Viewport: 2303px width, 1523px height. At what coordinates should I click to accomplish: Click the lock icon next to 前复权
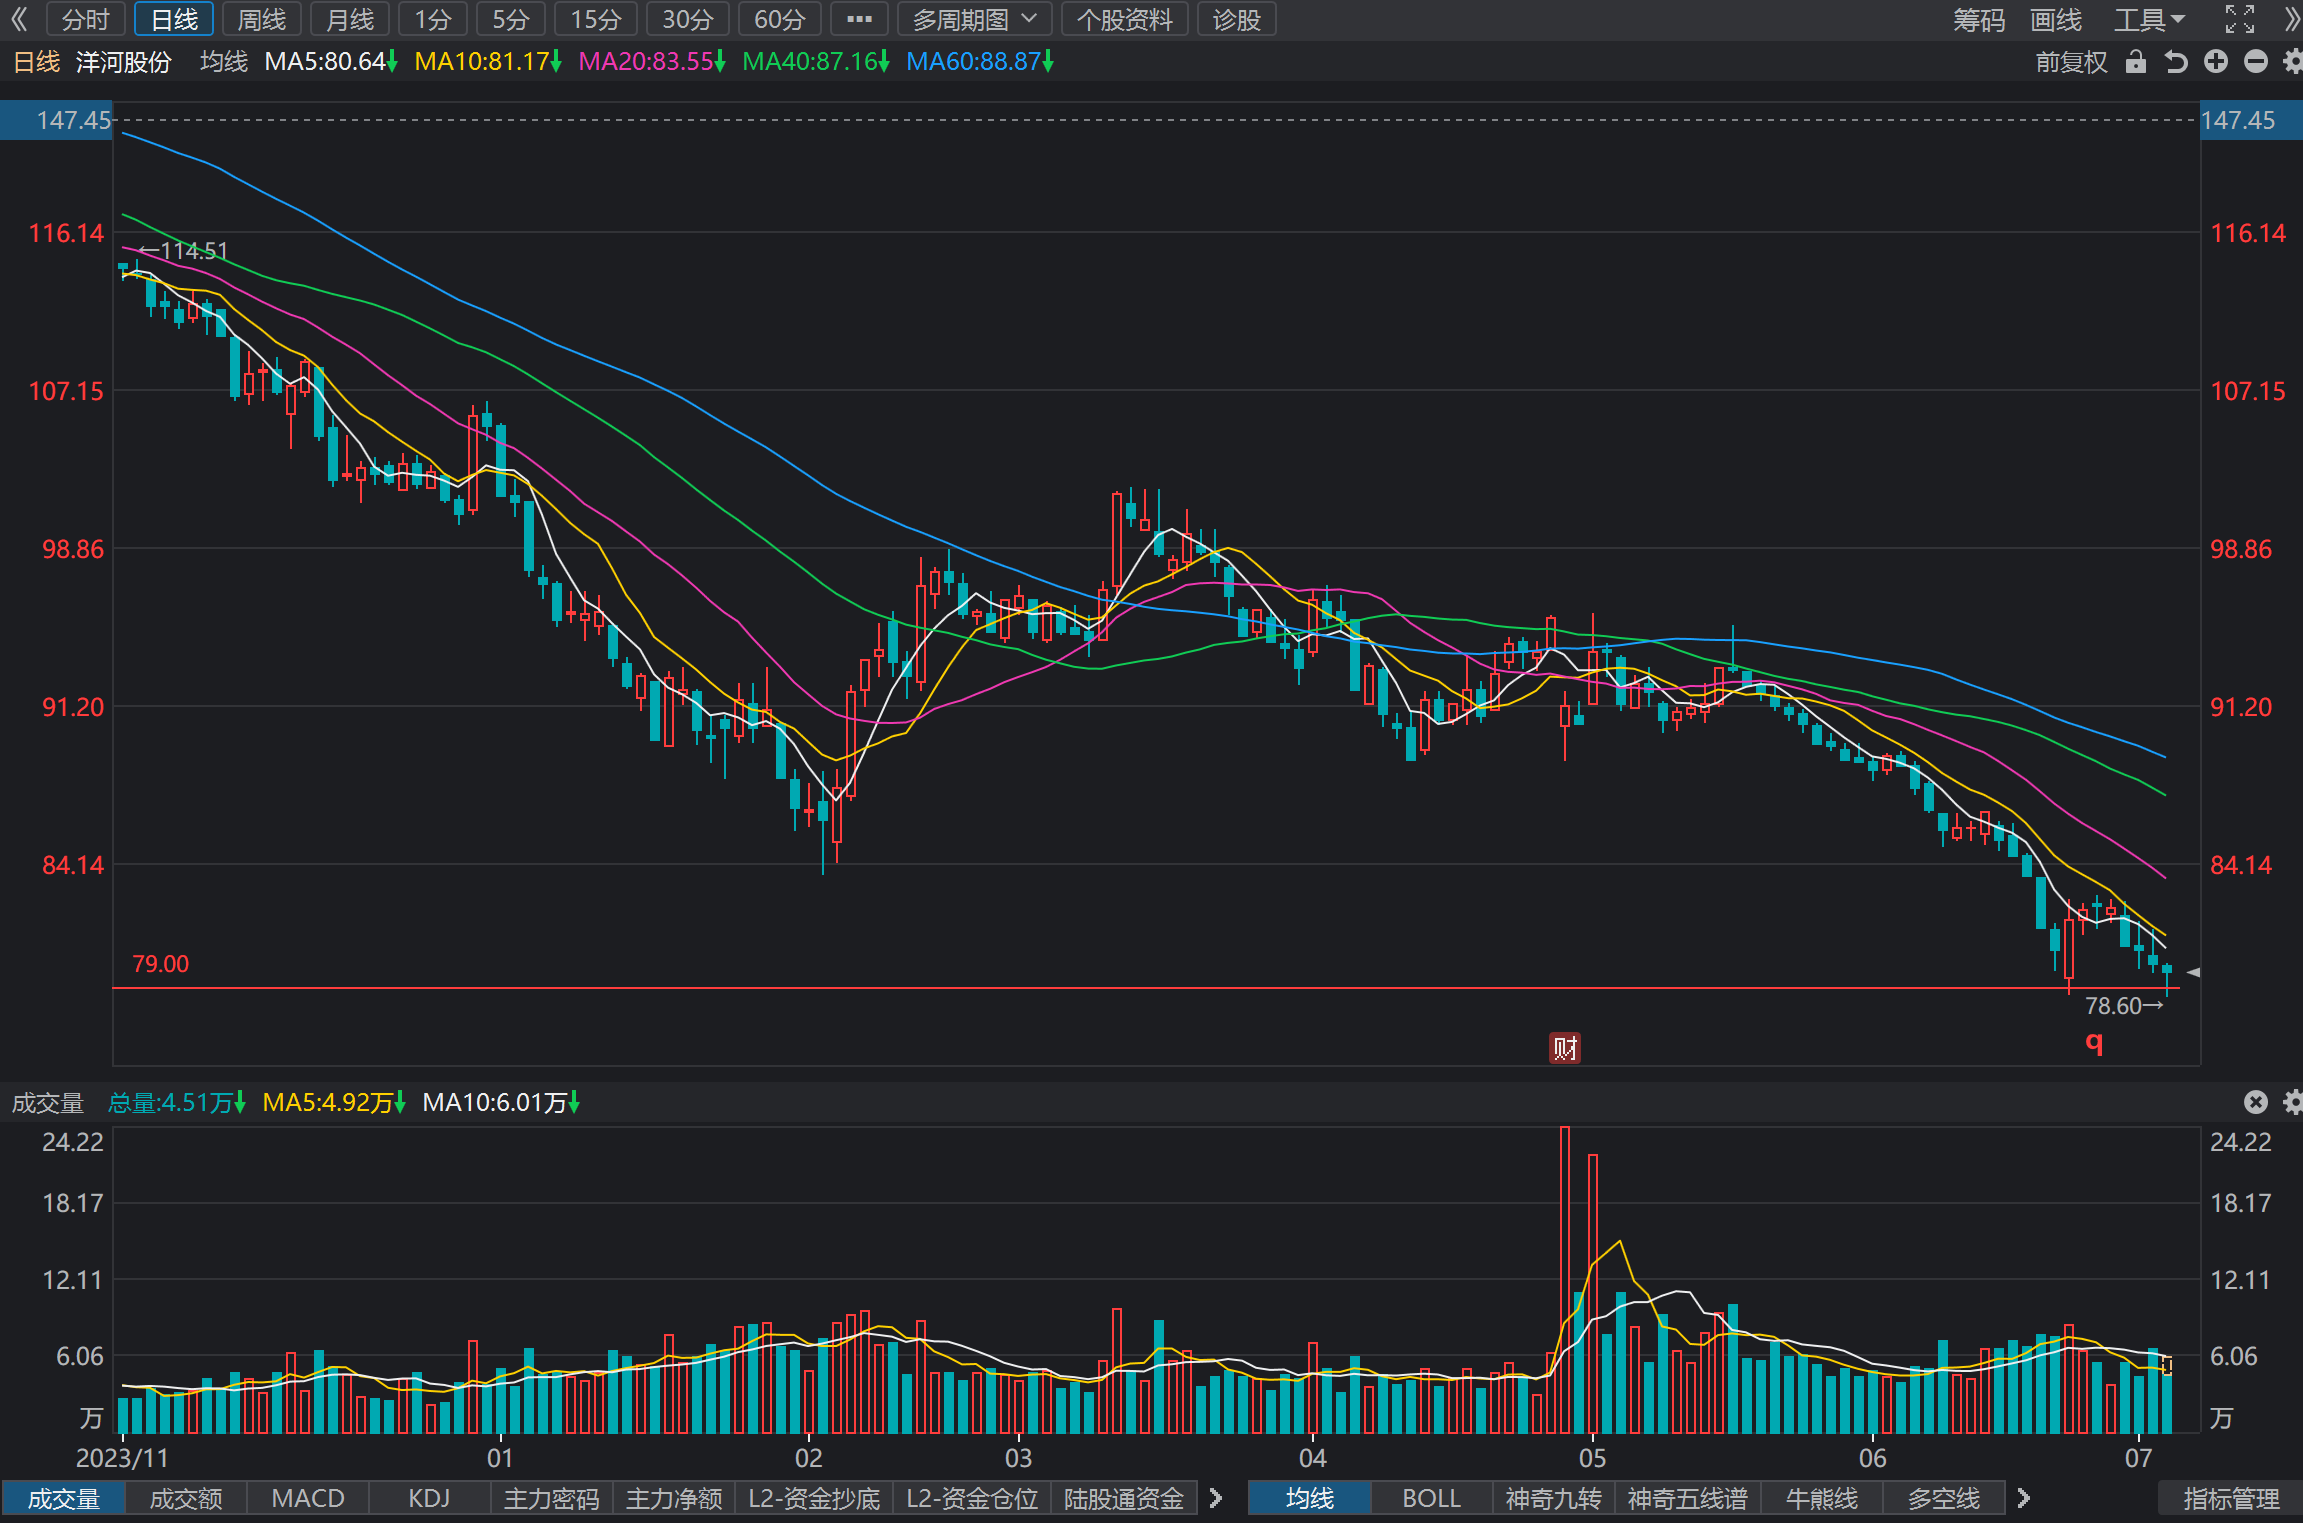[x=2135, y=62]
